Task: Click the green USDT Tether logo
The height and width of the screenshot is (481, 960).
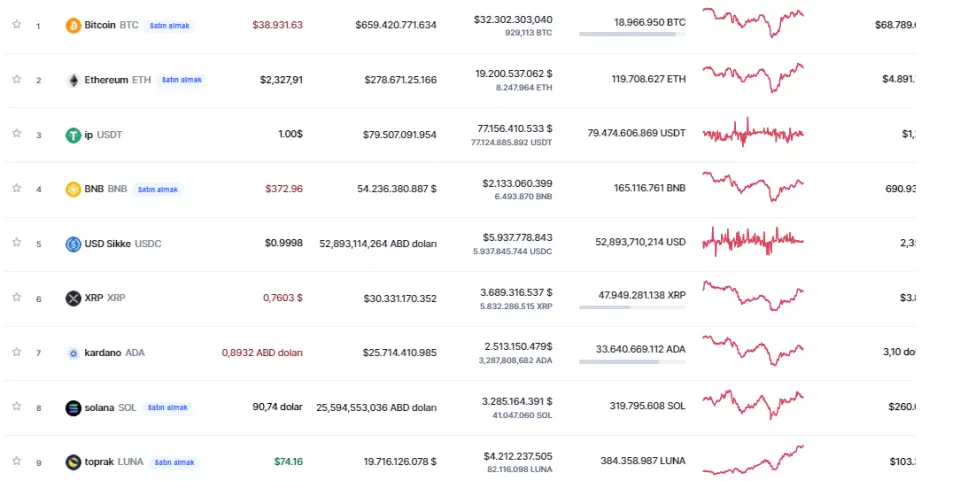Action: click(73, 135)
